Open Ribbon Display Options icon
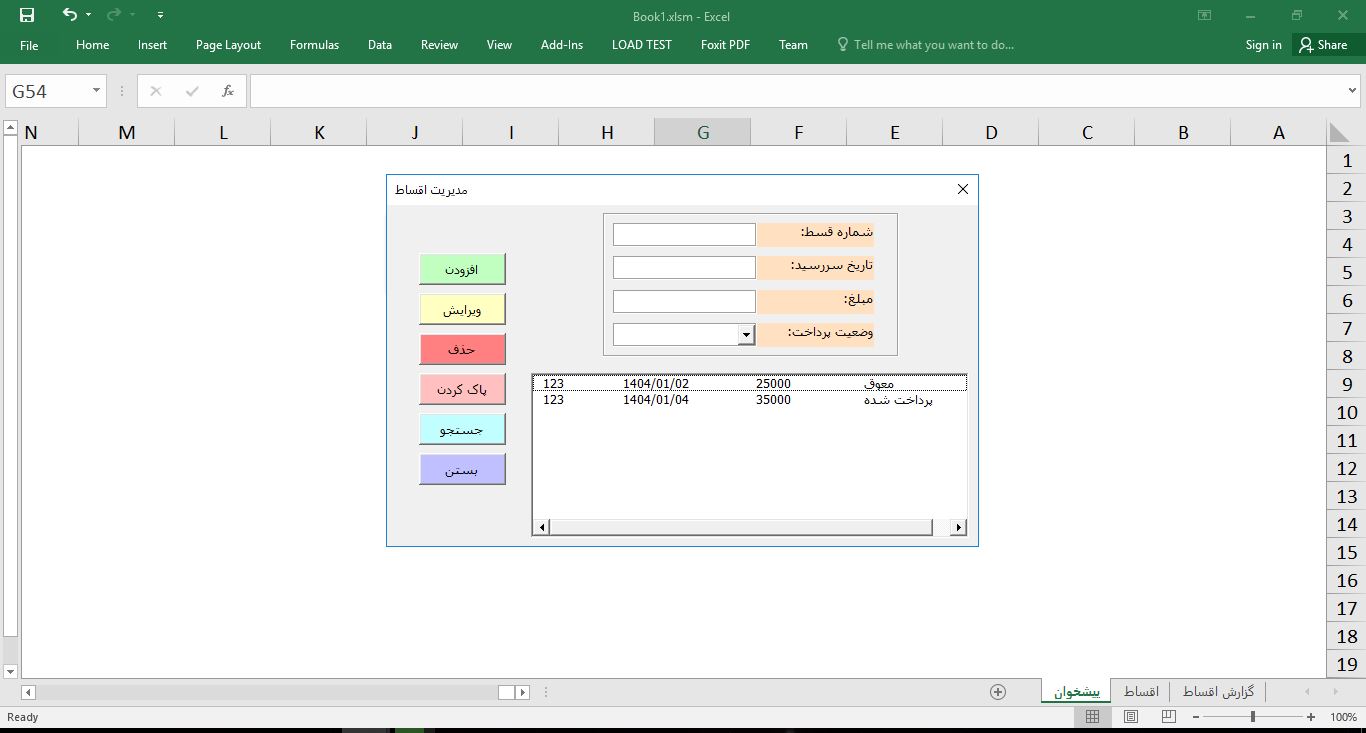 (1204, 15)
